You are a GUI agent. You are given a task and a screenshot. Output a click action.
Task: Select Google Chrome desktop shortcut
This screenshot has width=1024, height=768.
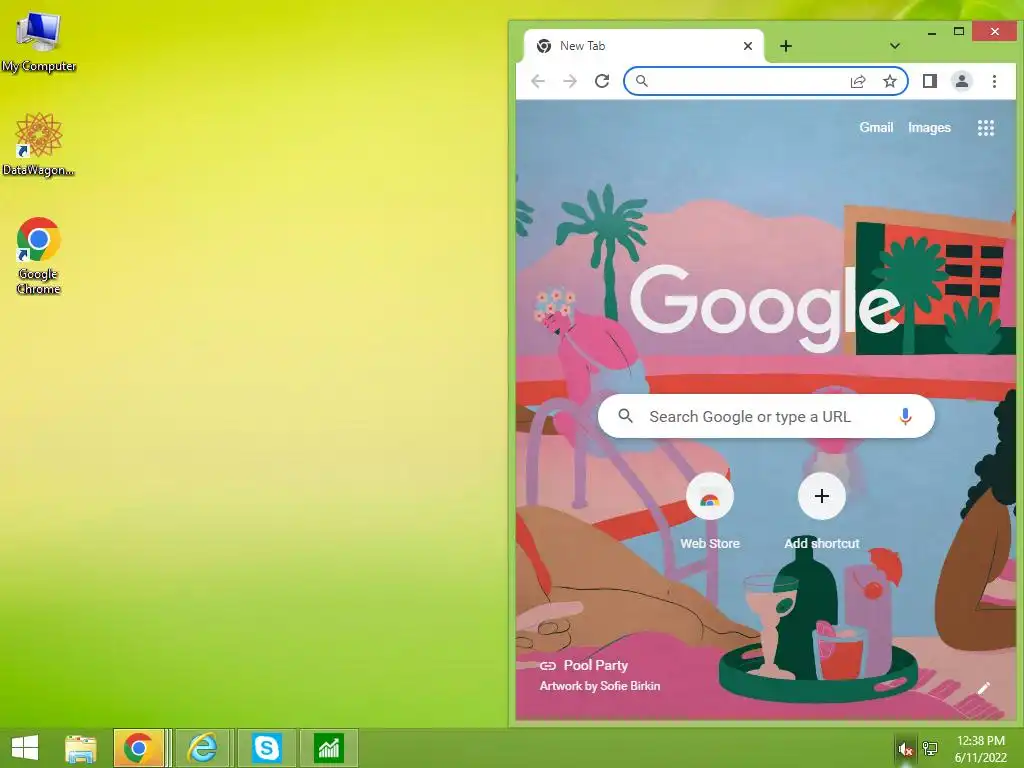point(39,256)
